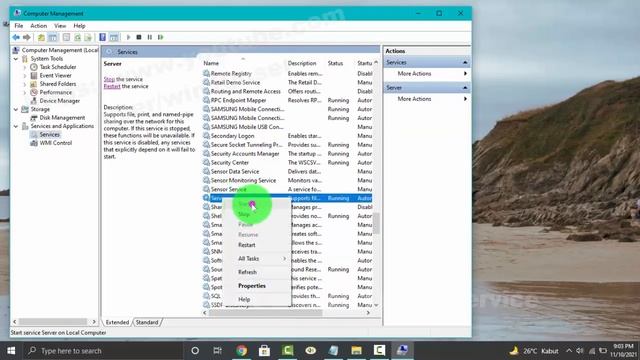Image resolution: width=640 pixels, height=360 pixels.
Task: Click the Task Scheduler clock icon
Action: click(x=34, y=67)
